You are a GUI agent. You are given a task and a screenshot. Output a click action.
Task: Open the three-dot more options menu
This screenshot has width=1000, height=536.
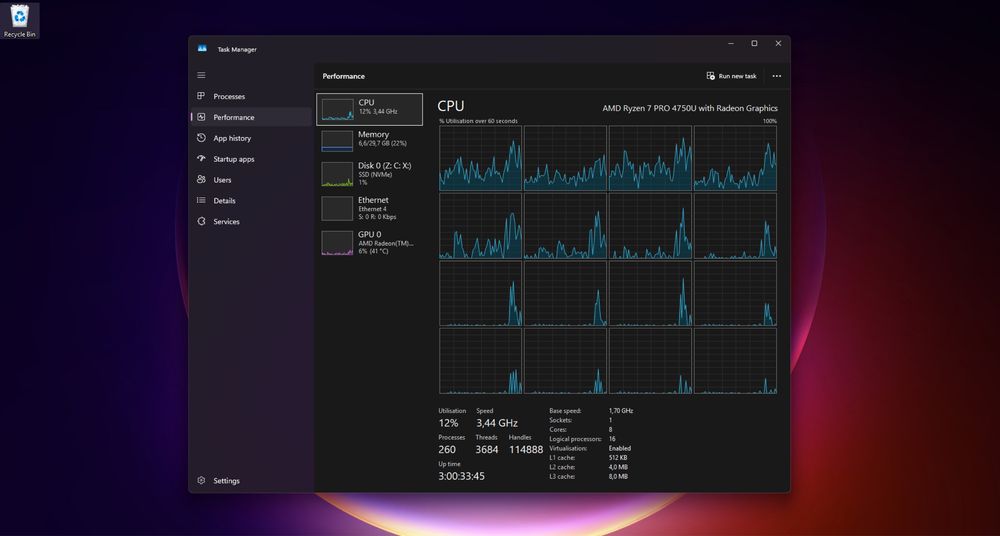coord(776,76)
